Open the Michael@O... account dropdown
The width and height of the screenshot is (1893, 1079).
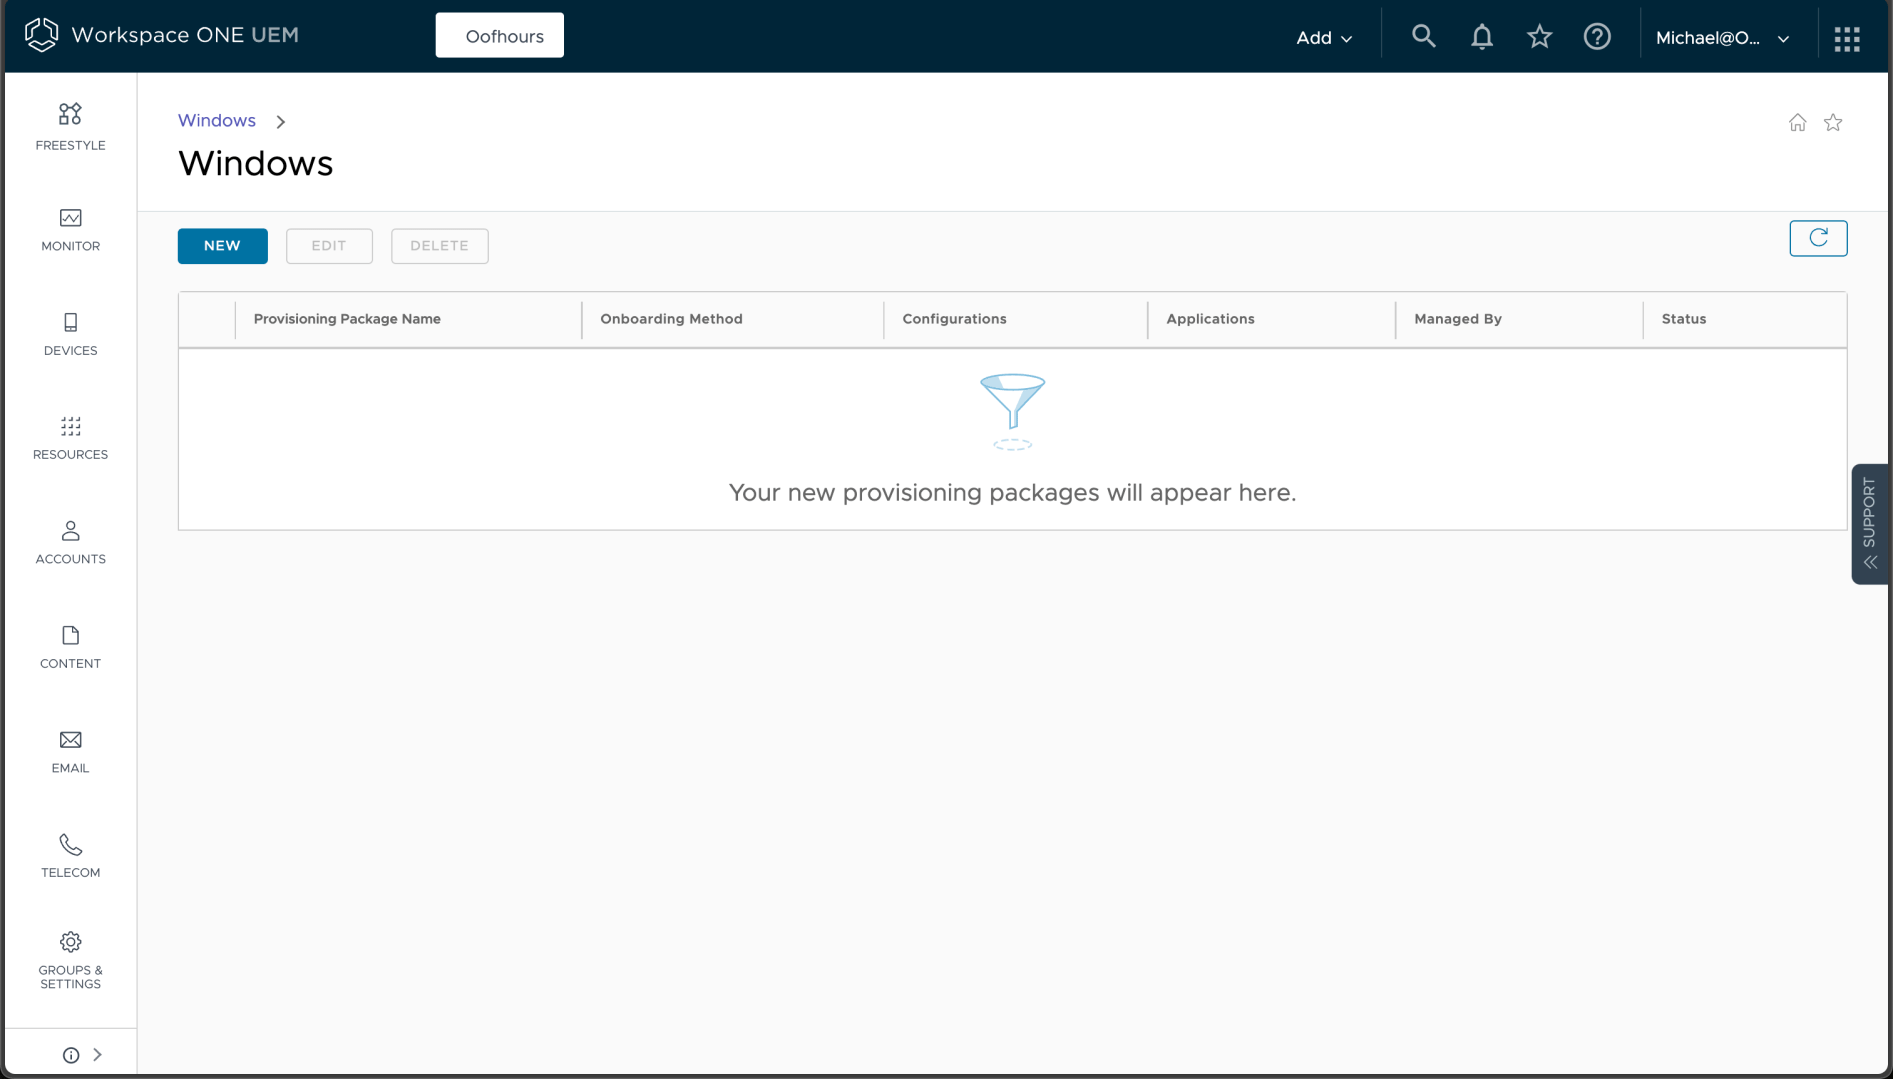1721,38
